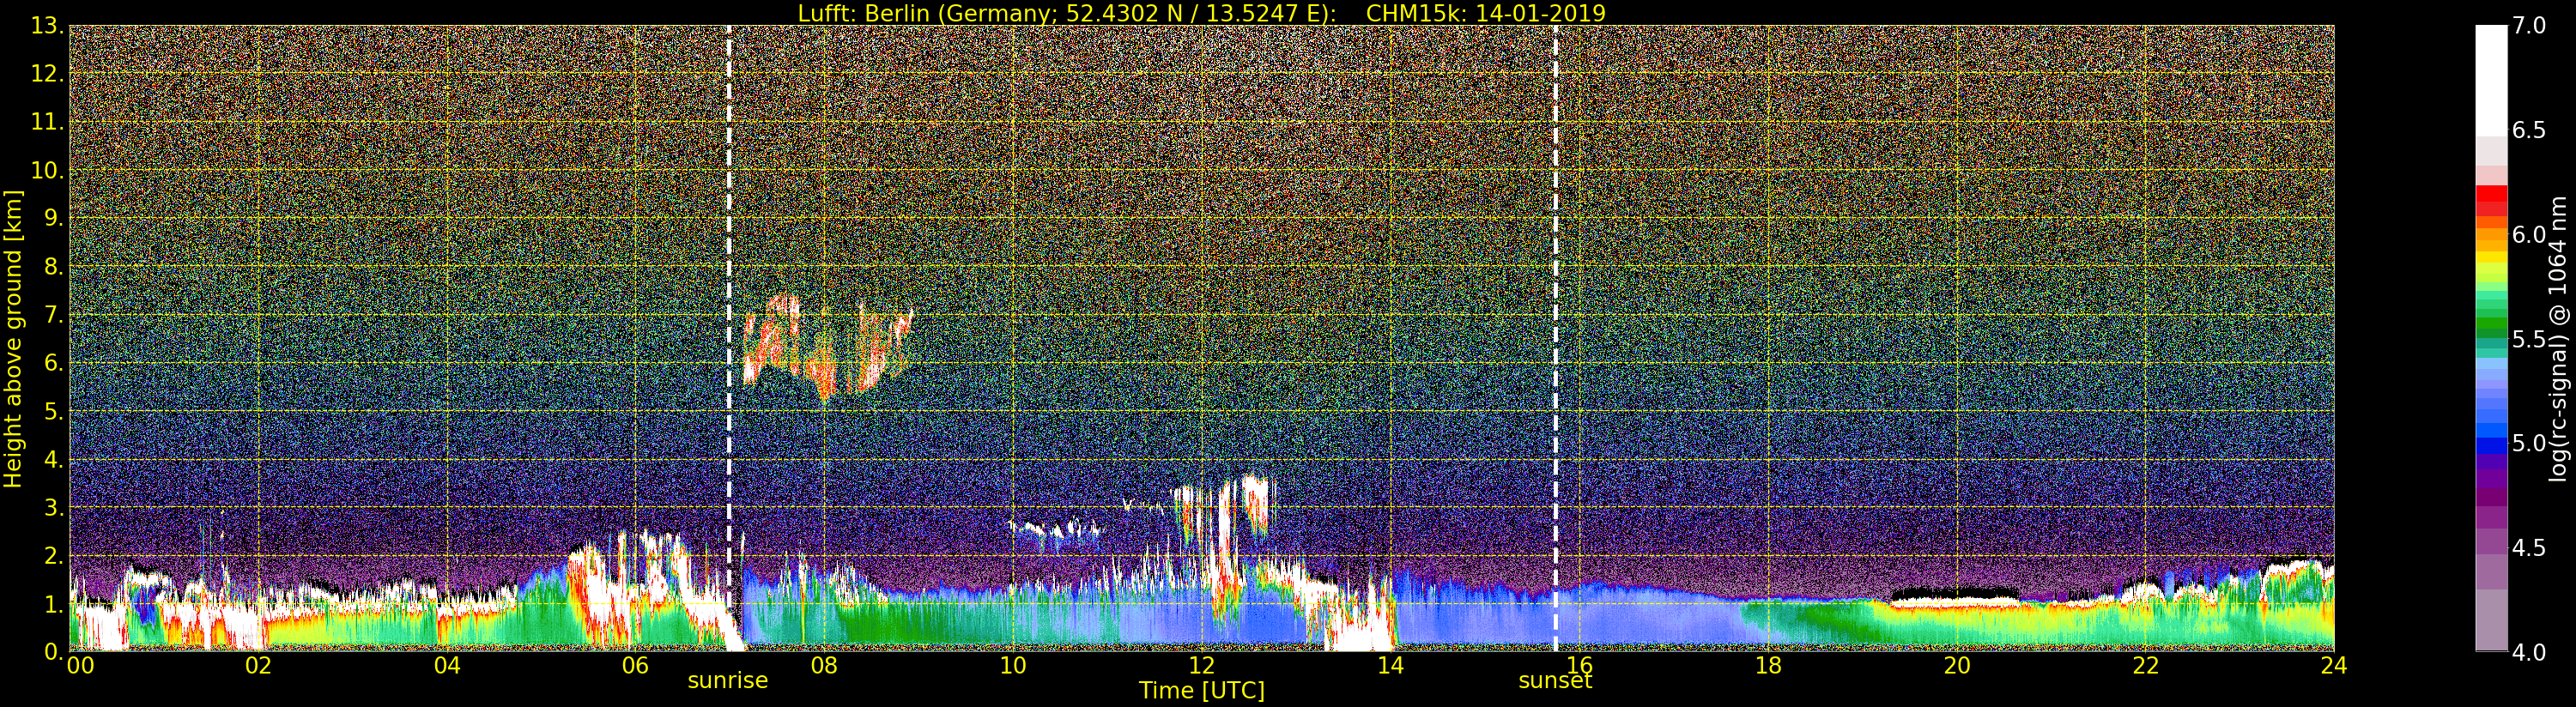This screenshot has height=707, width=2576.
Task: Click the "08" time tick label
Action: point(824,666)
